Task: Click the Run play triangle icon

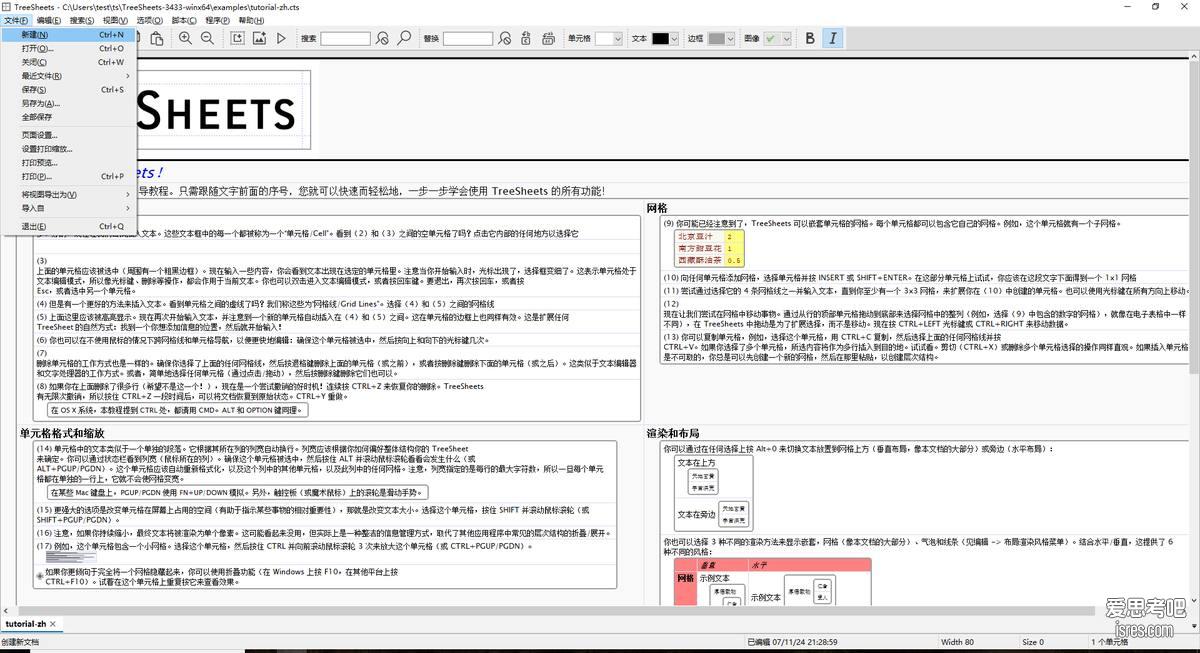Action: [281, 38]
